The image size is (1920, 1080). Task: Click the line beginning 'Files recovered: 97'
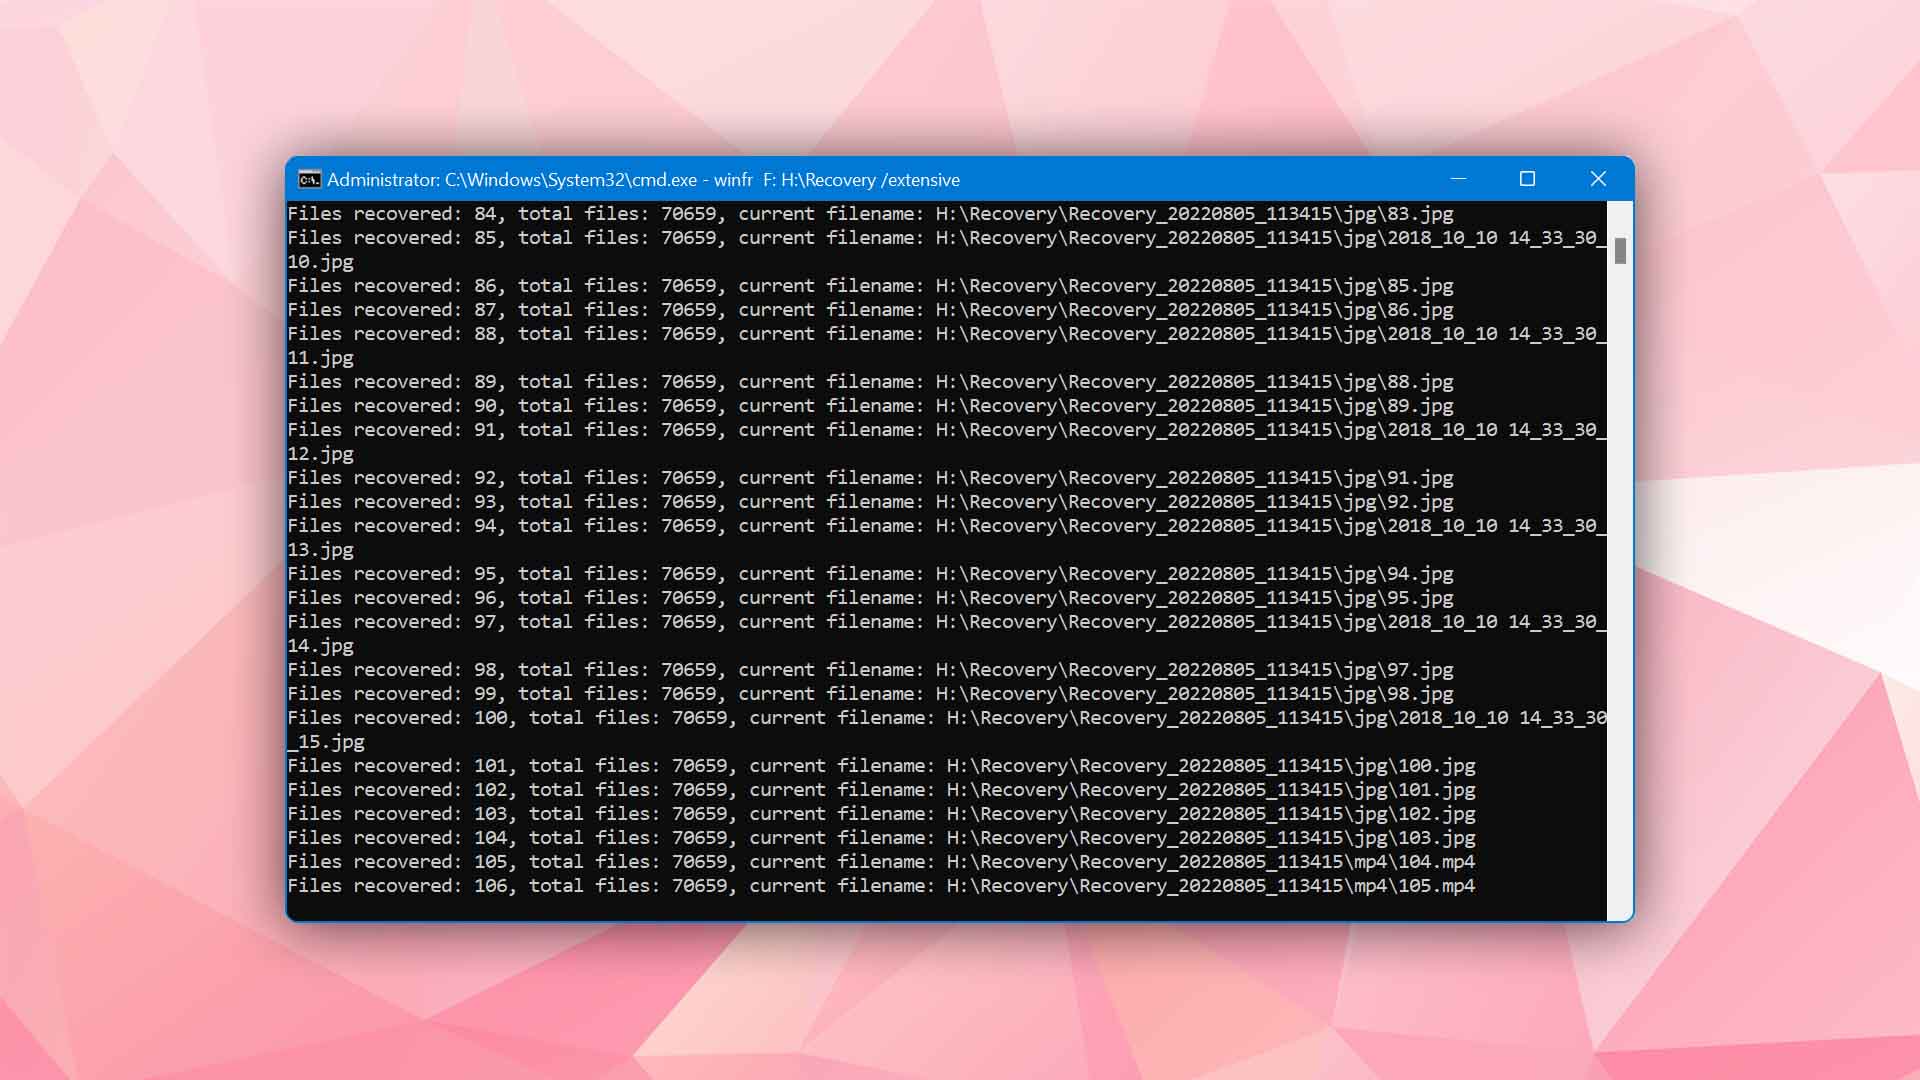[946, 622]
